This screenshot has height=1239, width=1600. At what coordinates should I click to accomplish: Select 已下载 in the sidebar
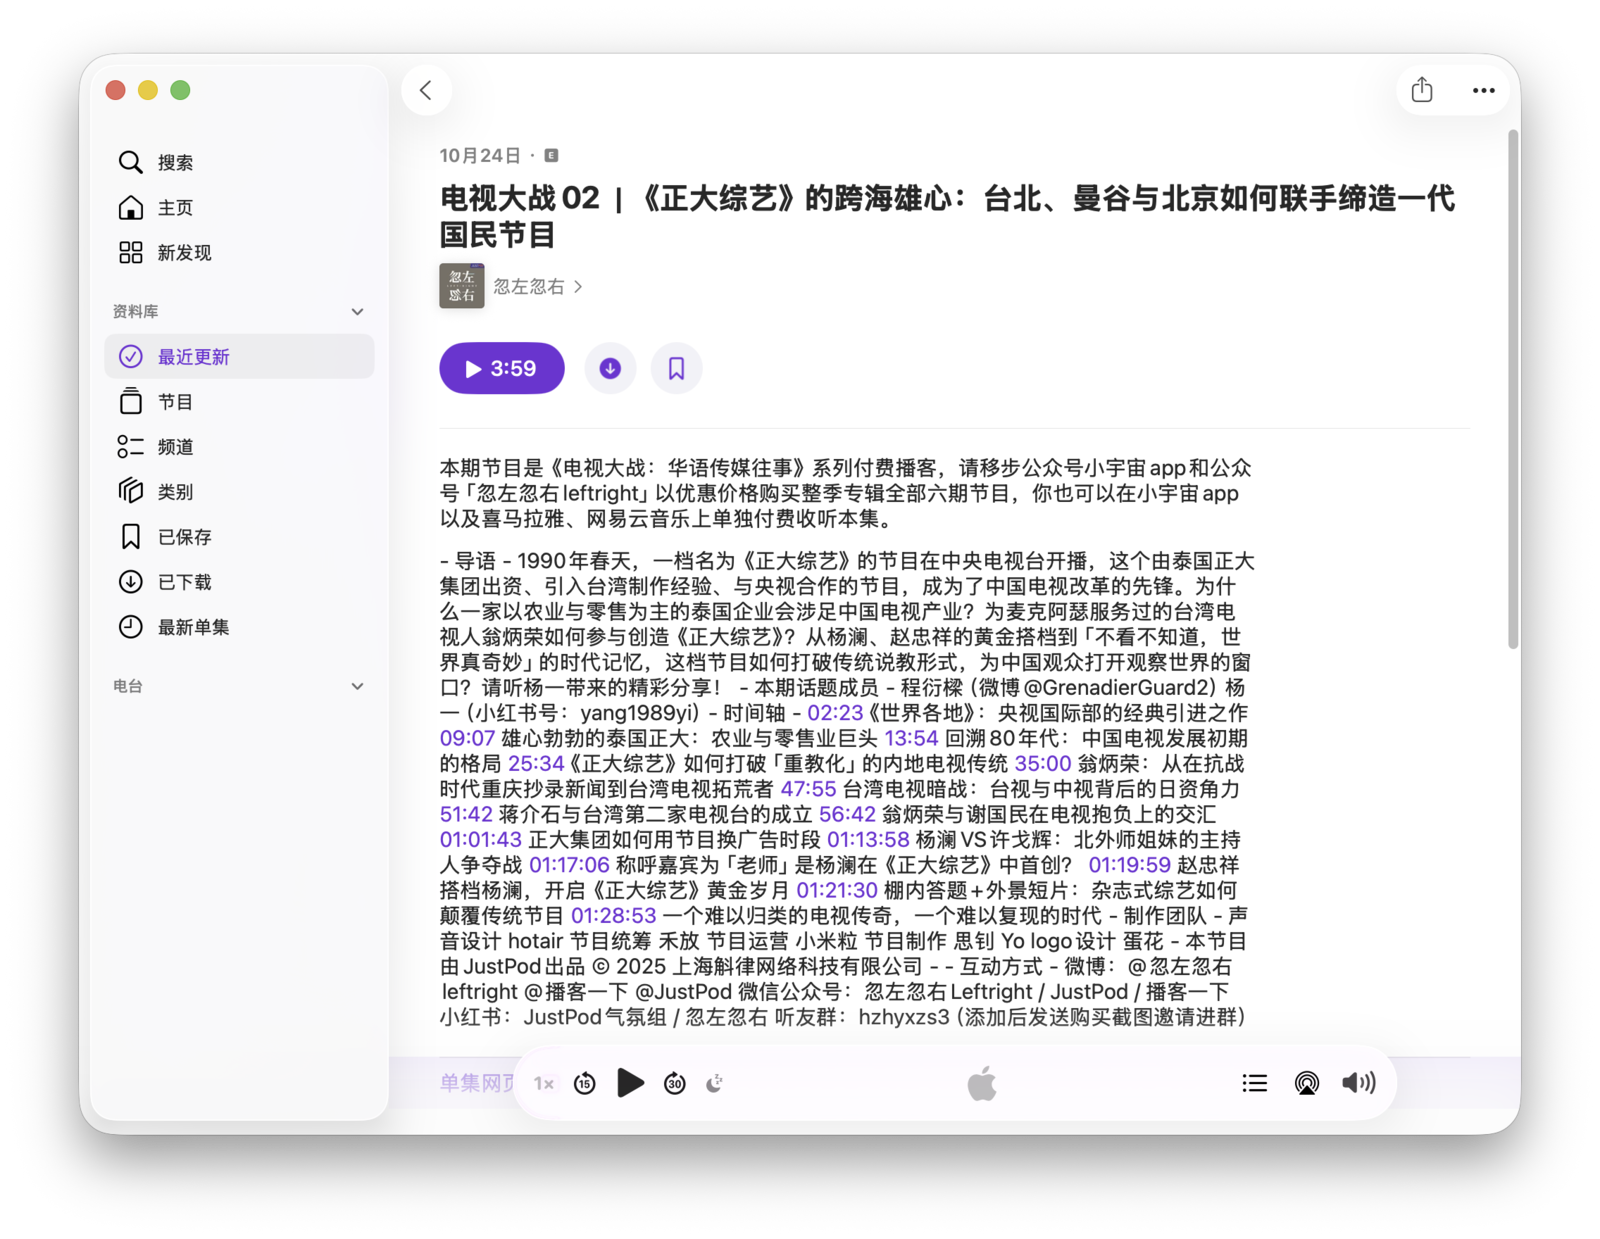click(184, 582)
